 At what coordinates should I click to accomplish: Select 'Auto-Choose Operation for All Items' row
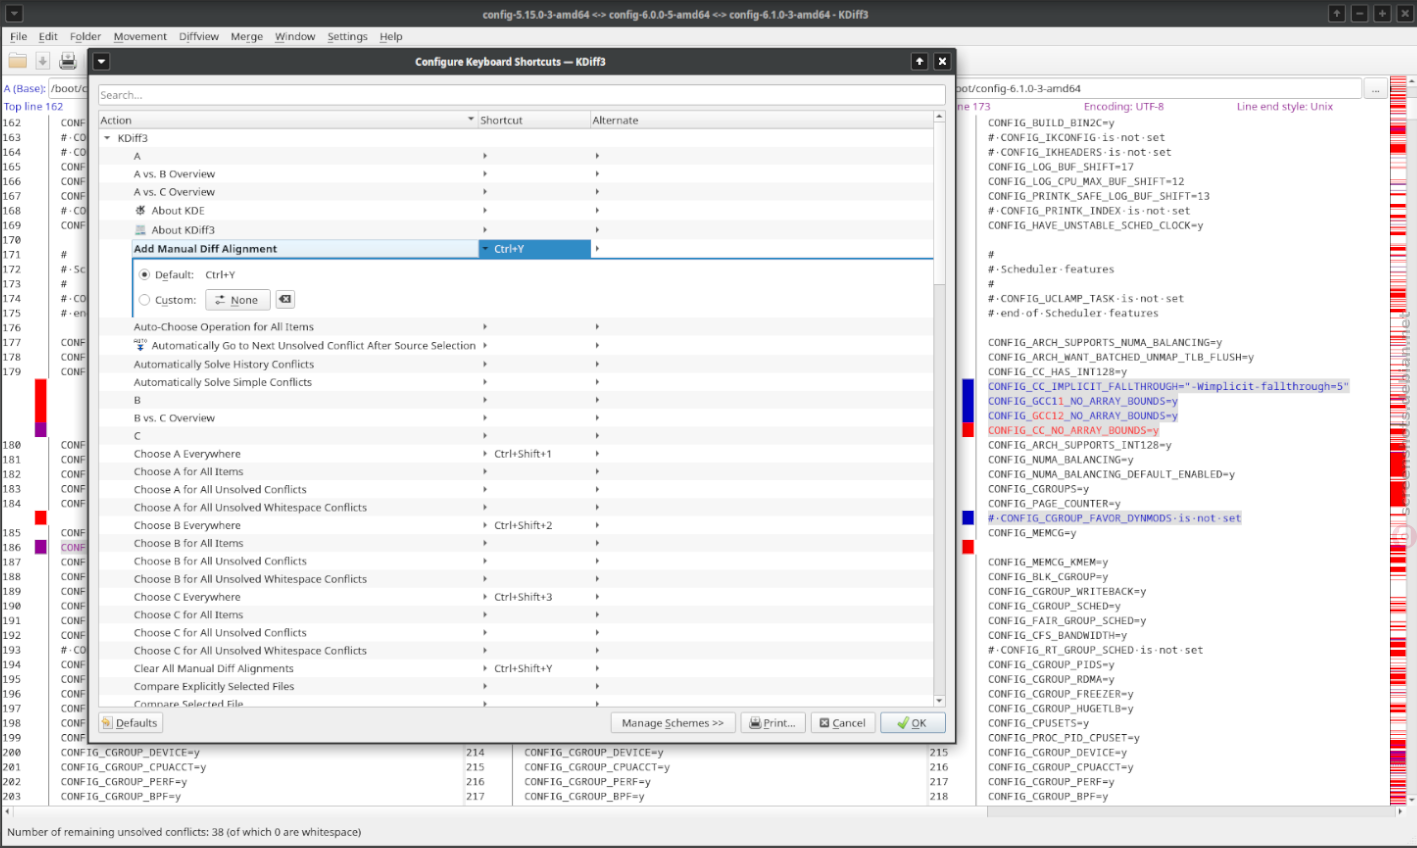pyautogui.click(x=515, y=327)
